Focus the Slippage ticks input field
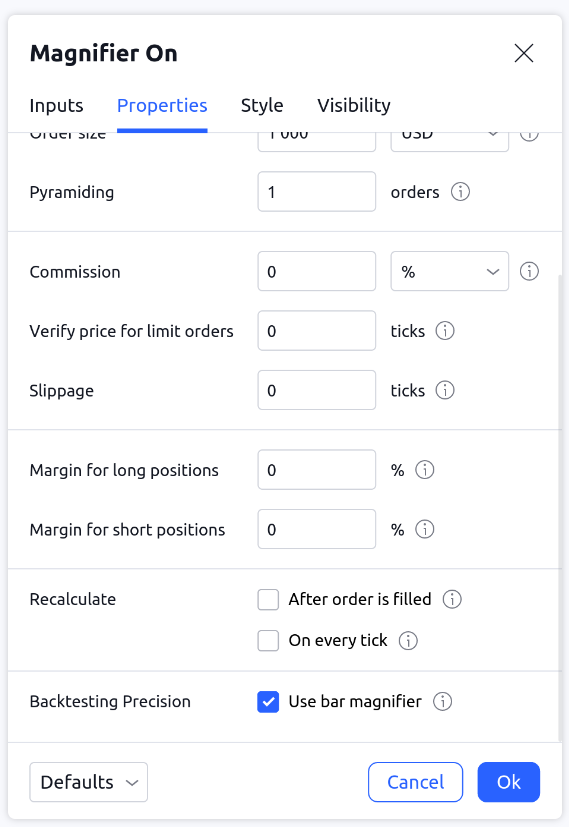The width and height of the screenshot is (569, 827). click(316, 390)
